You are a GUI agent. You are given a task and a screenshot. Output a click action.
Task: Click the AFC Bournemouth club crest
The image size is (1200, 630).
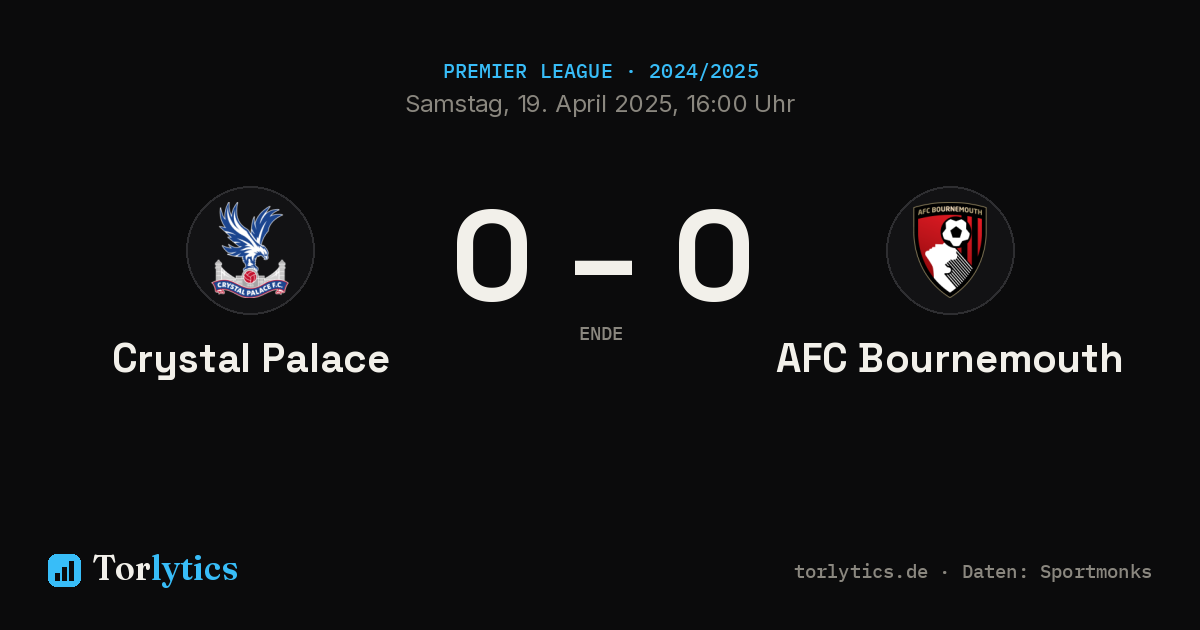pyautogui.click(x=950, y=250)
